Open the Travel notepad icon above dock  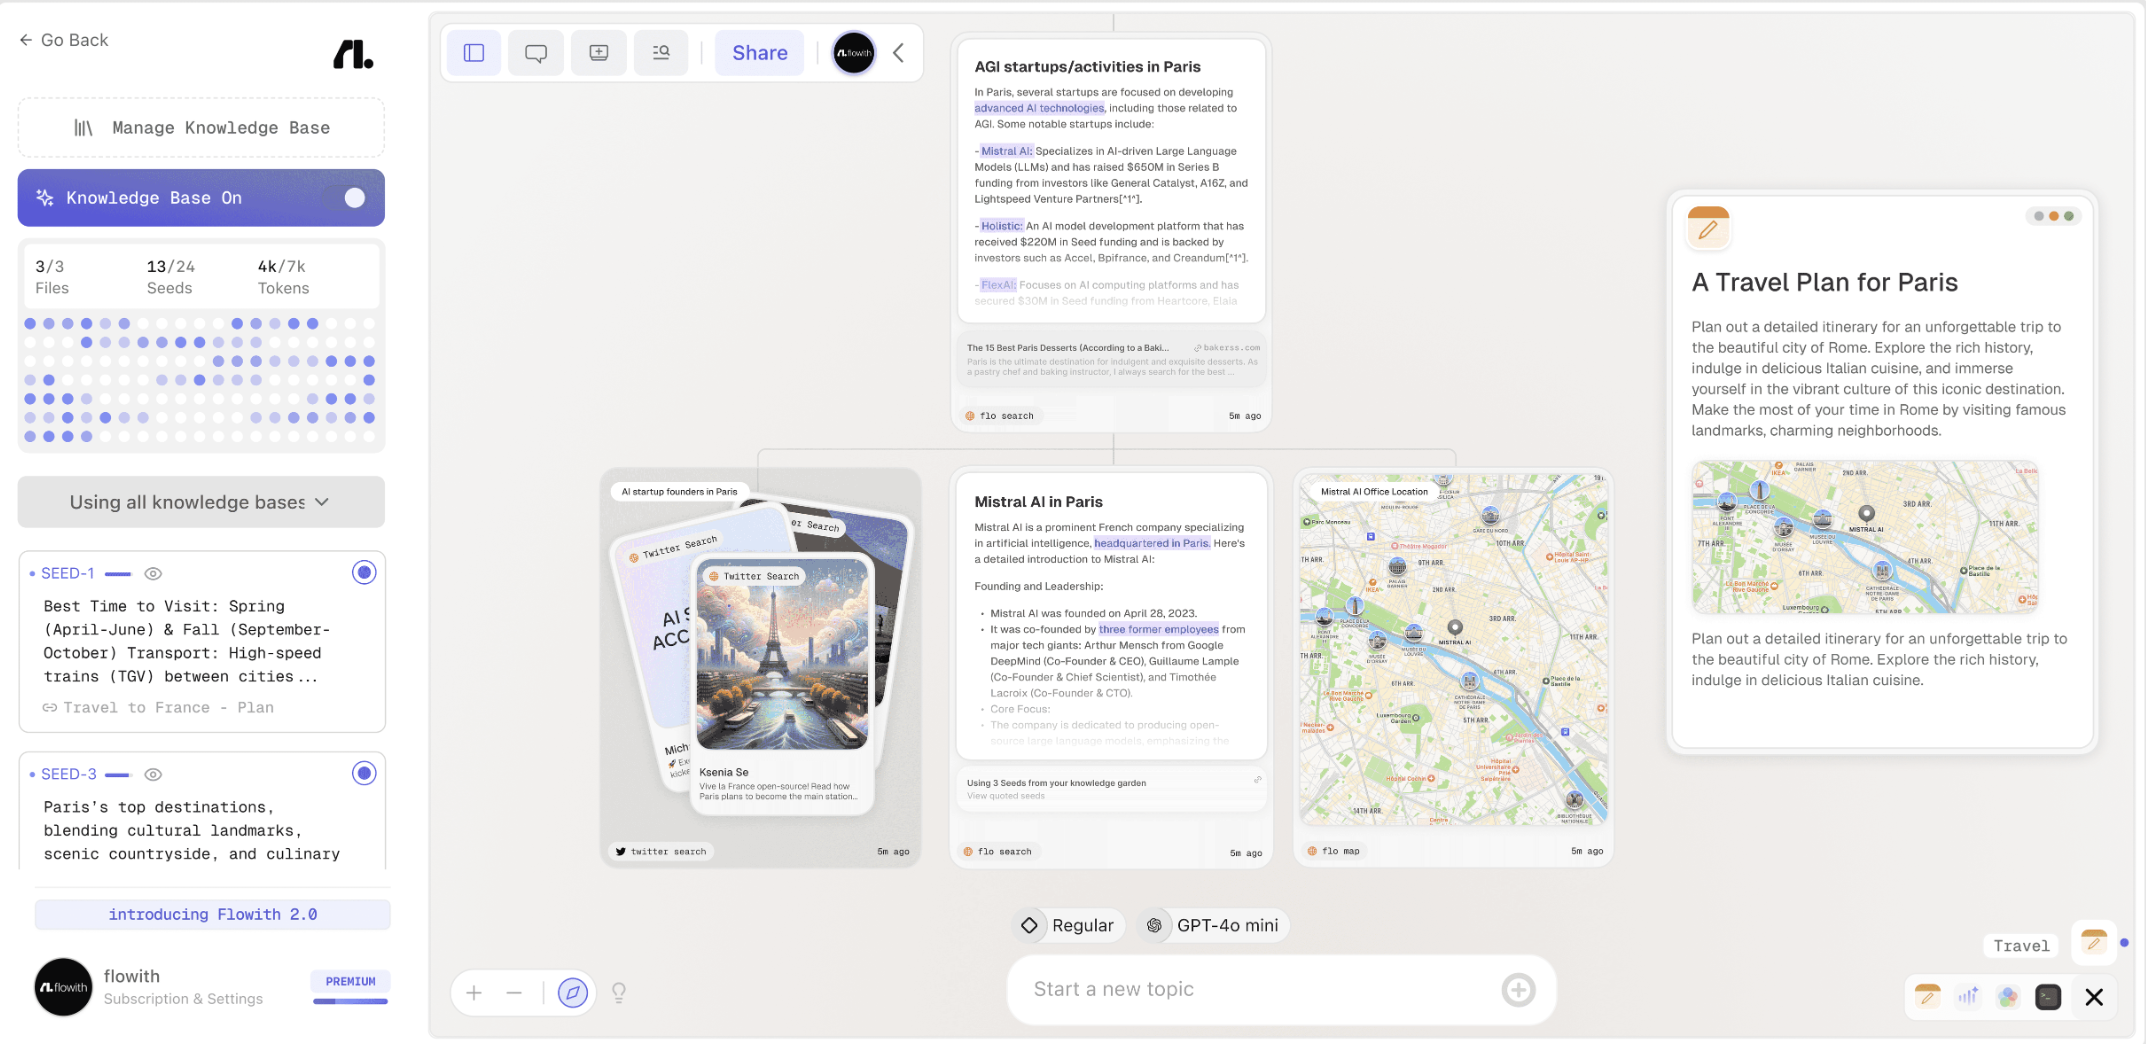point(2093,942)
